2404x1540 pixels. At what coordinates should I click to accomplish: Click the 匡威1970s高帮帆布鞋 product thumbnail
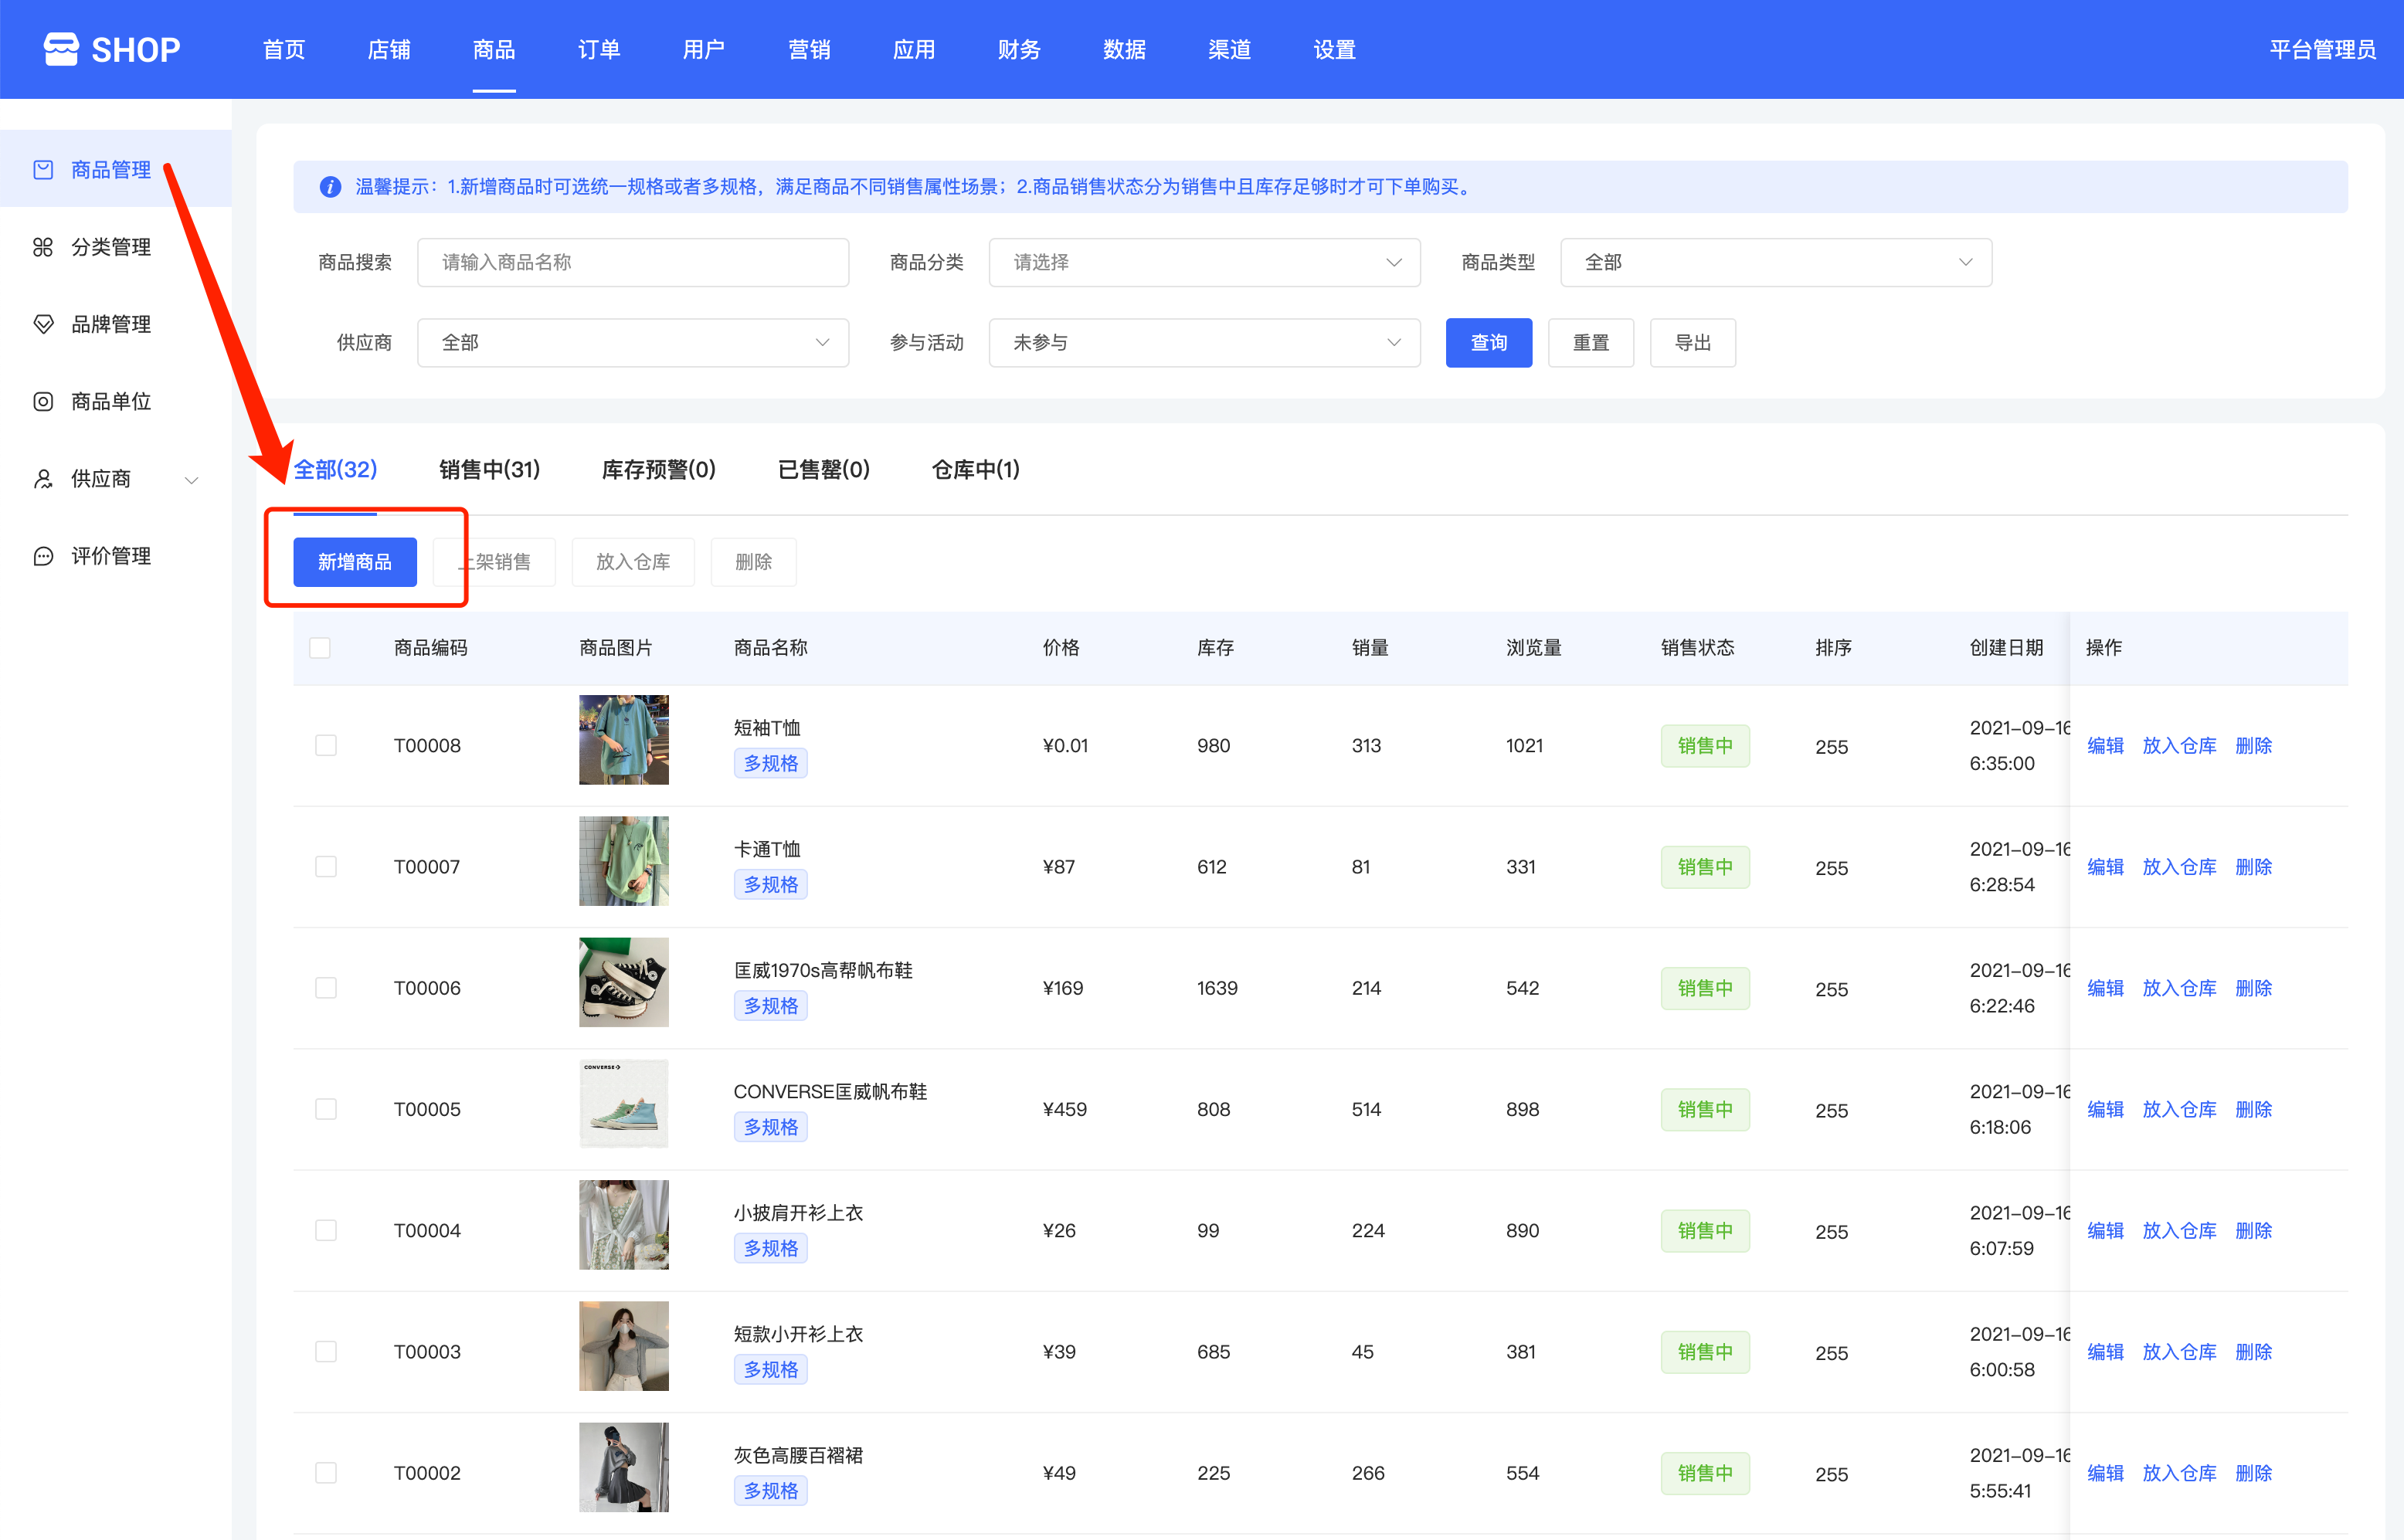(x=623, y=982)
